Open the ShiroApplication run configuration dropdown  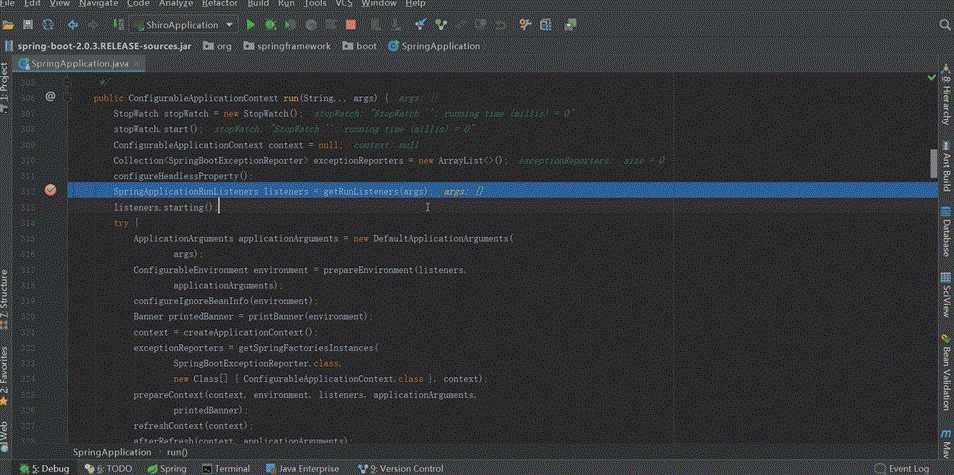point(183,25)
